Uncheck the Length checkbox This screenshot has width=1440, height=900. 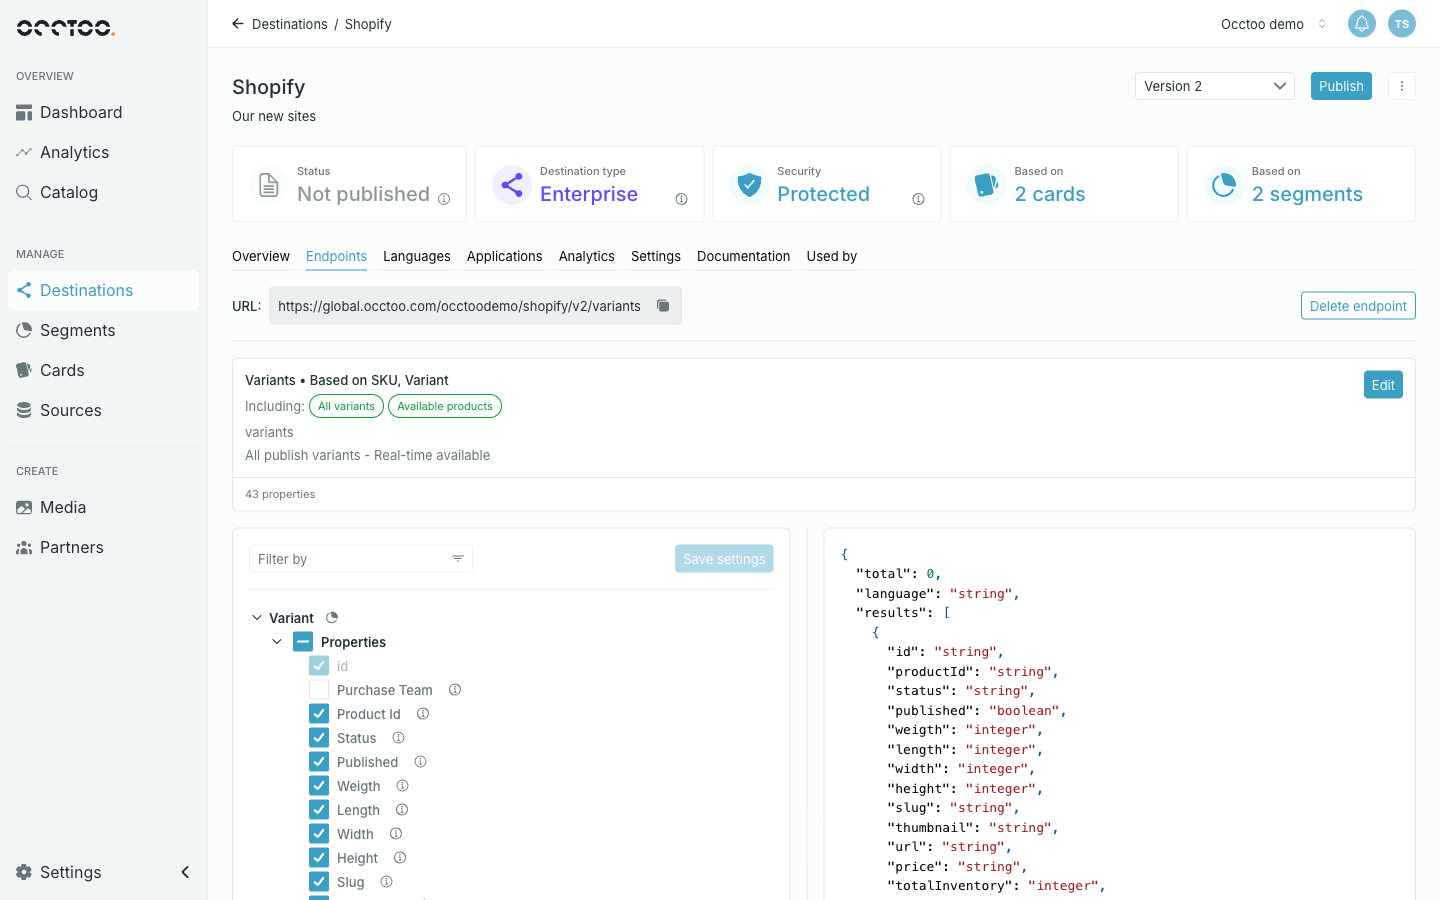(319, 810)
